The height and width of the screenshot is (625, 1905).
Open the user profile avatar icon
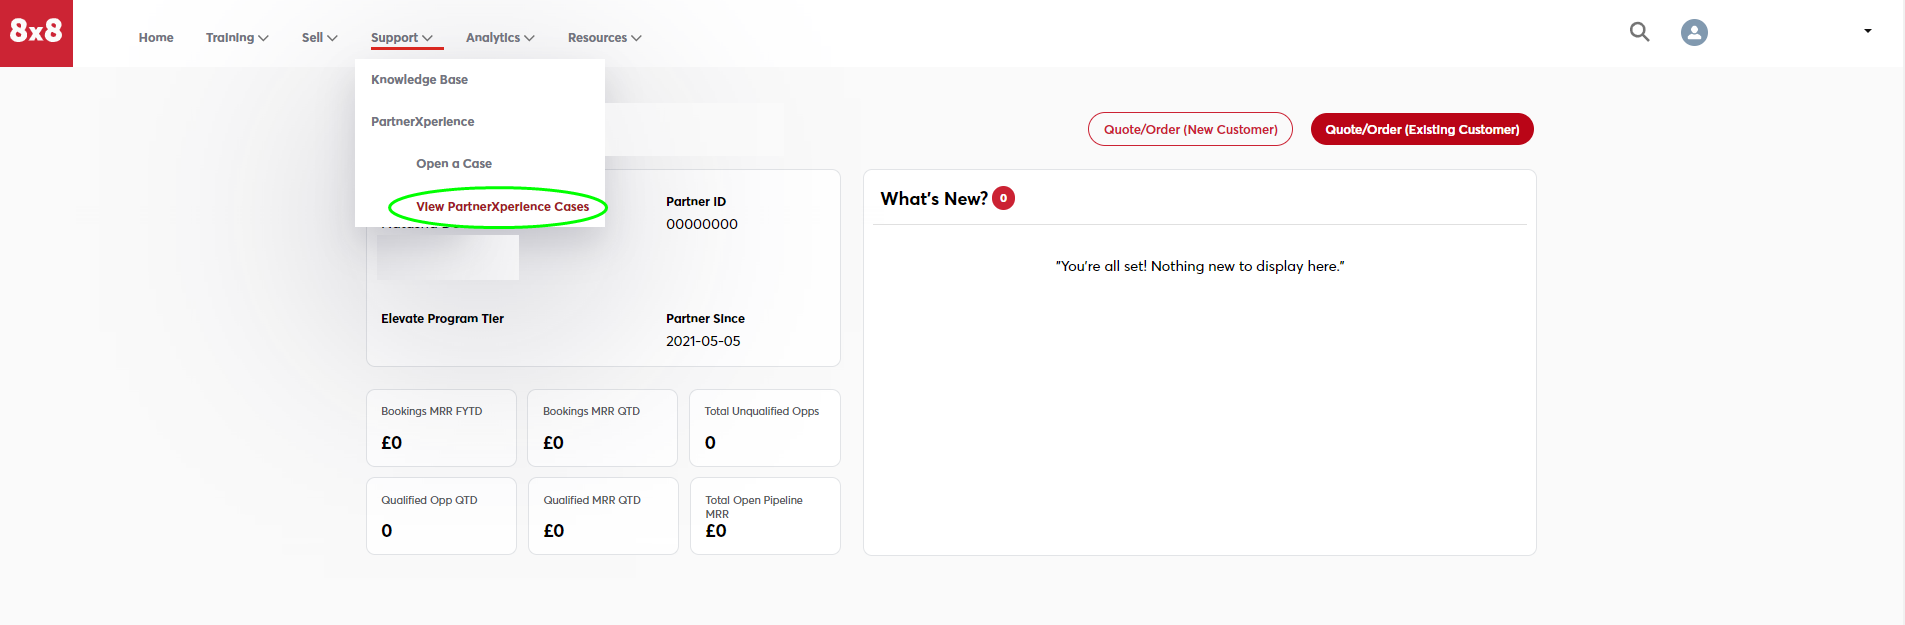pos(1694,33)
